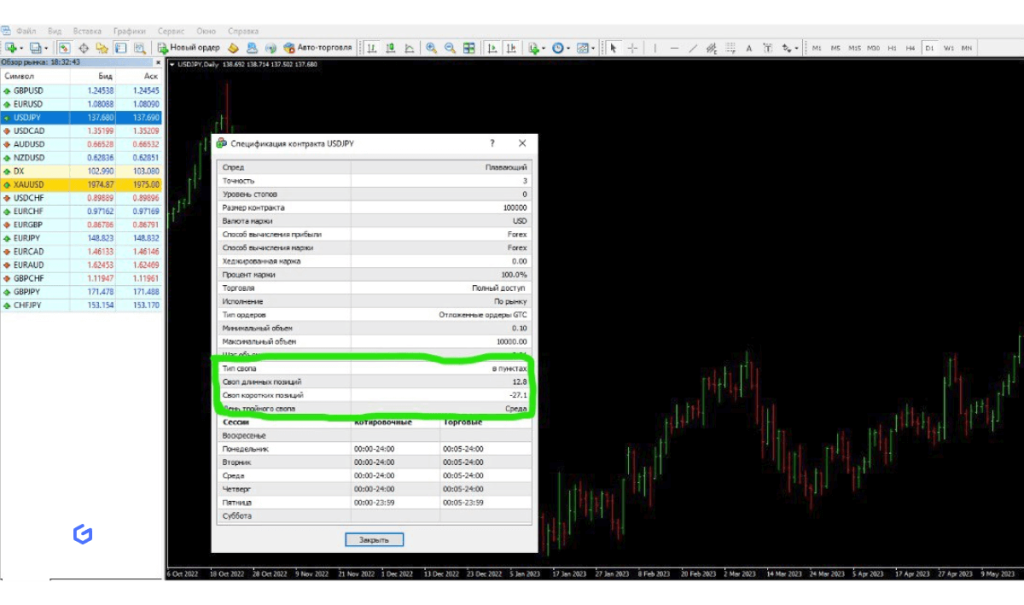This screenshot has width=1024, height=605.
Task: Click the Закрыть button in dialog
Action: (x=374, y=540)
